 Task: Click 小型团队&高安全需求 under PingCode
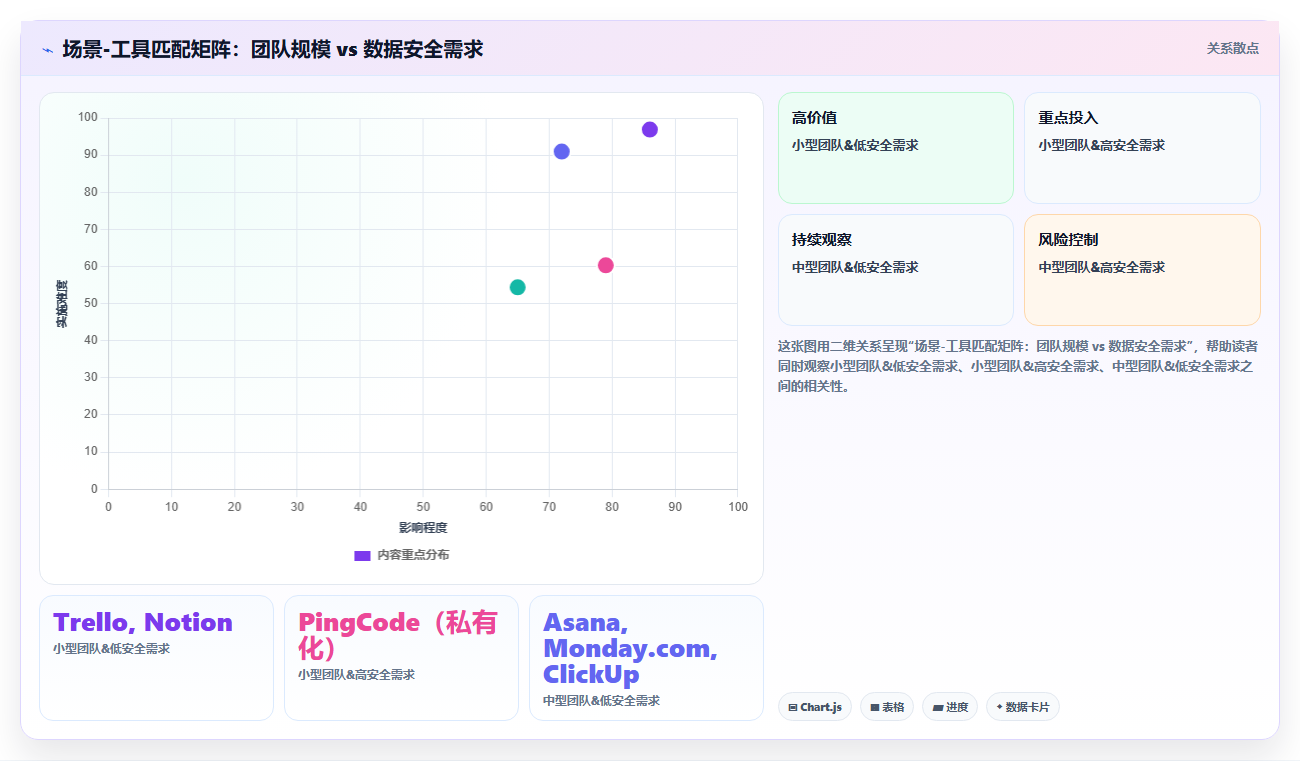pyautogui.click(x=356, y=675)
